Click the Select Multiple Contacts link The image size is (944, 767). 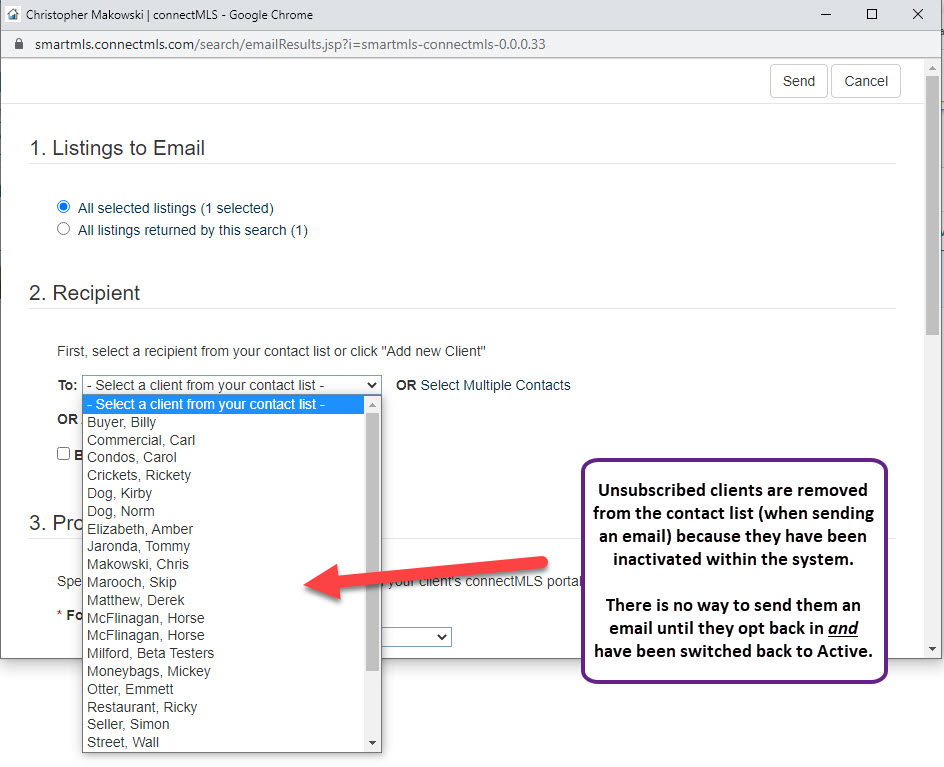click(x=495, y=385)
